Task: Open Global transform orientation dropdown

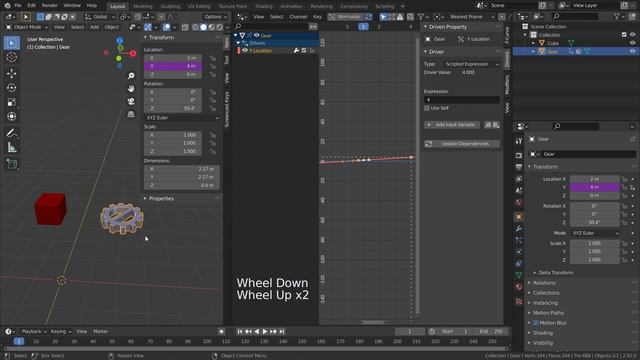Action: (x=100, y=17)
